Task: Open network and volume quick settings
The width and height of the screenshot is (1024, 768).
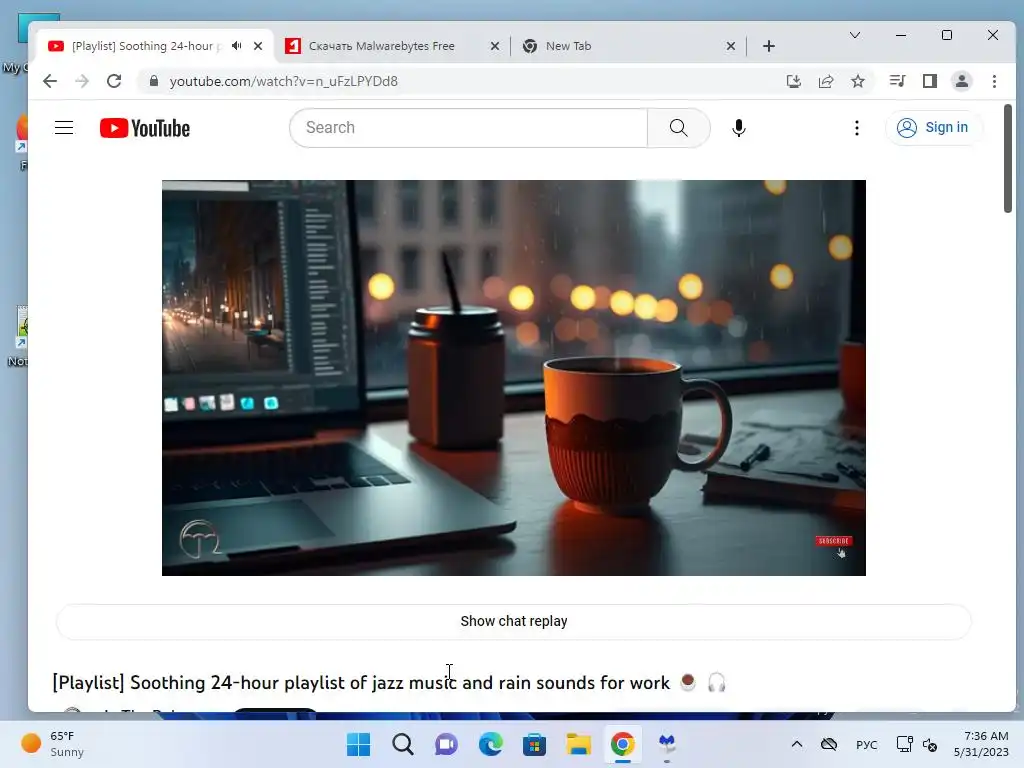Action: coord(917,744)
